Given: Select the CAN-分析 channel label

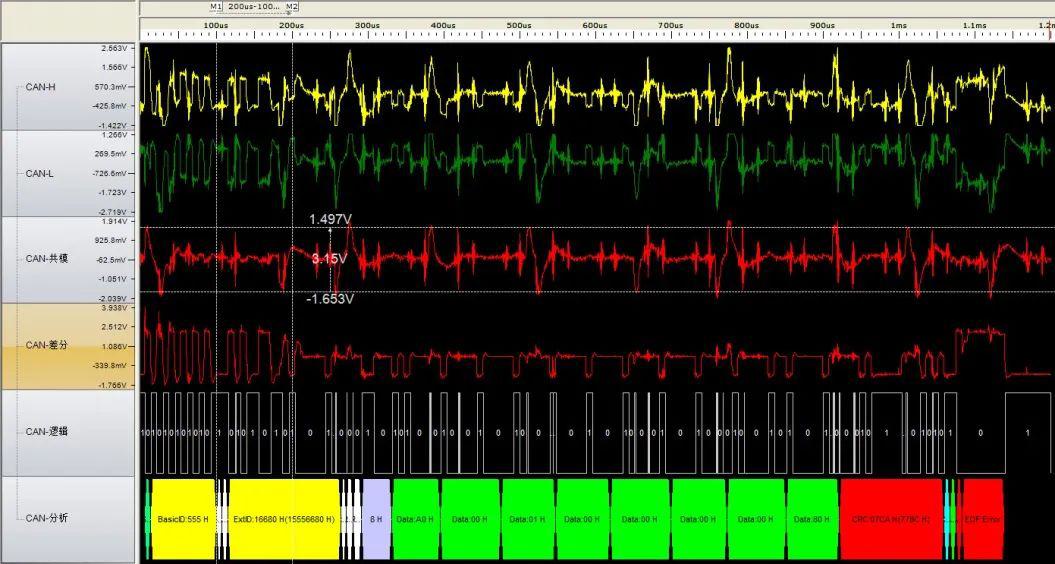Looking at the screenshot, I should pos(47,518).
